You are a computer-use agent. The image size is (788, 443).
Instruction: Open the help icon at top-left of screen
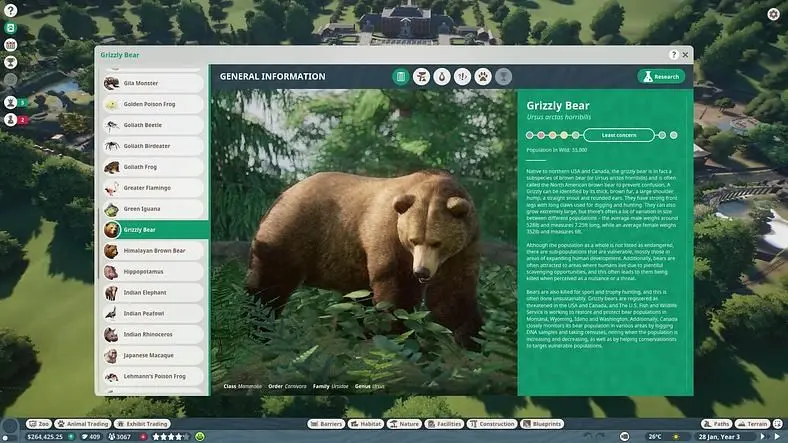11,10
